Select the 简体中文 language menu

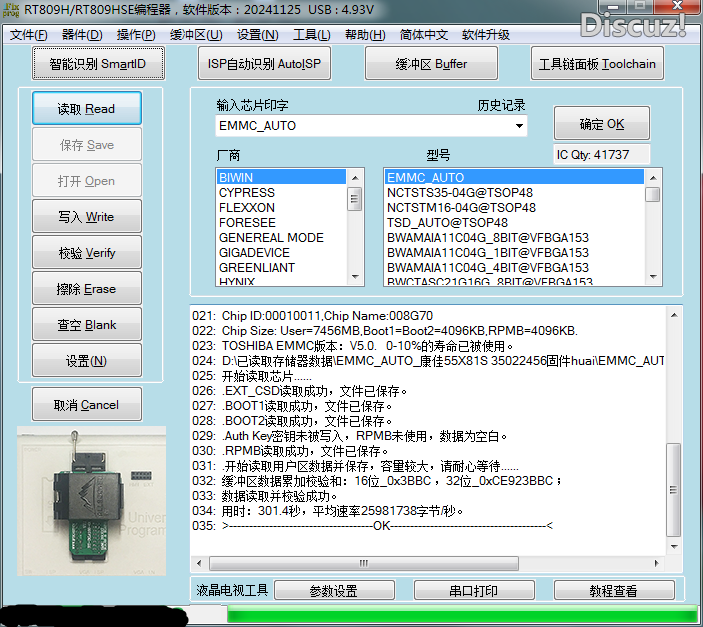click(424, 35)
